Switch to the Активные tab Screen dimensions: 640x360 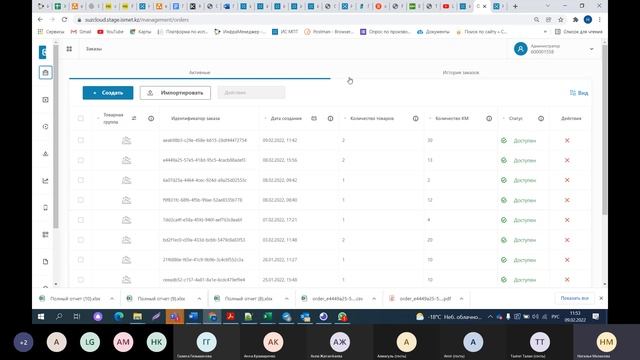pos(200,72)
